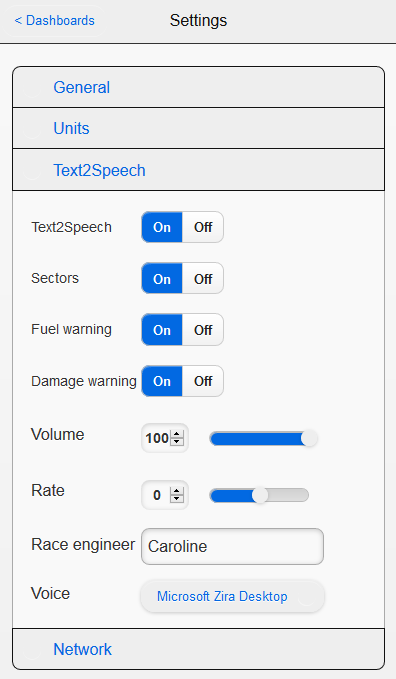Screen dimensions: 396x679
Task: Disable Fuel warning
Action: pyautogui.click(x=203, y=330)
